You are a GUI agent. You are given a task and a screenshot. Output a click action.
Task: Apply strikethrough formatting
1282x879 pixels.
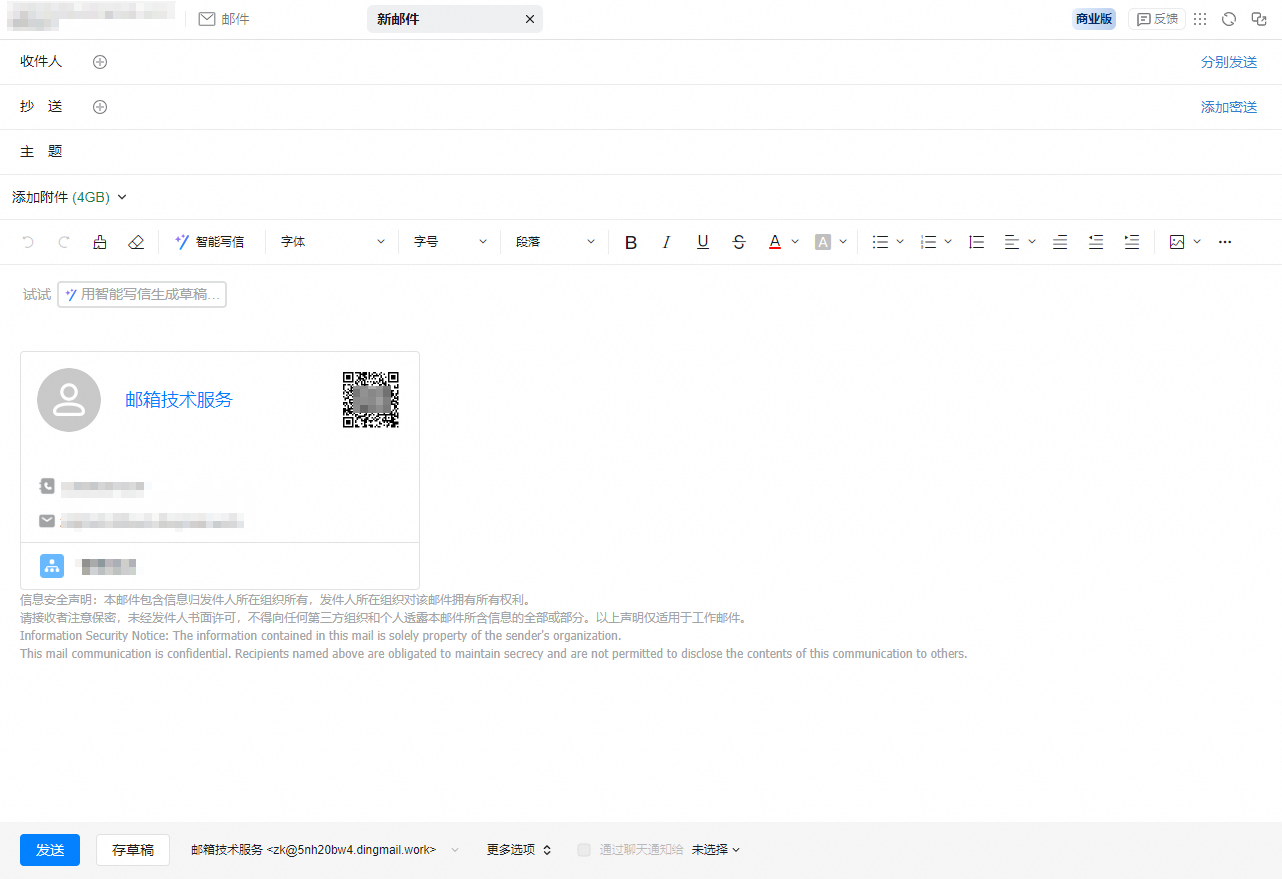point(739,242)
